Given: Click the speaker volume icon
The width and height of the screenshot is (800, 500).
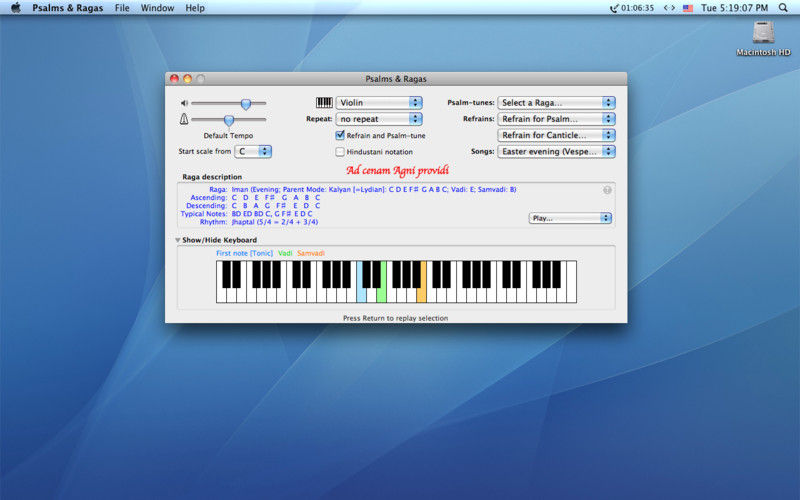Looking at the screenshot, I should [x=184, y=103].
